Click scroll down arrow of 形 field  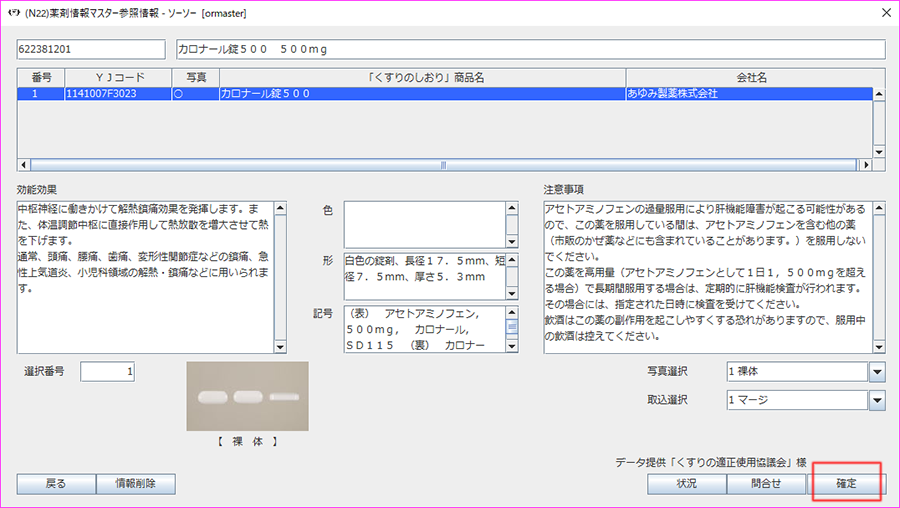[x=512, y=294]
